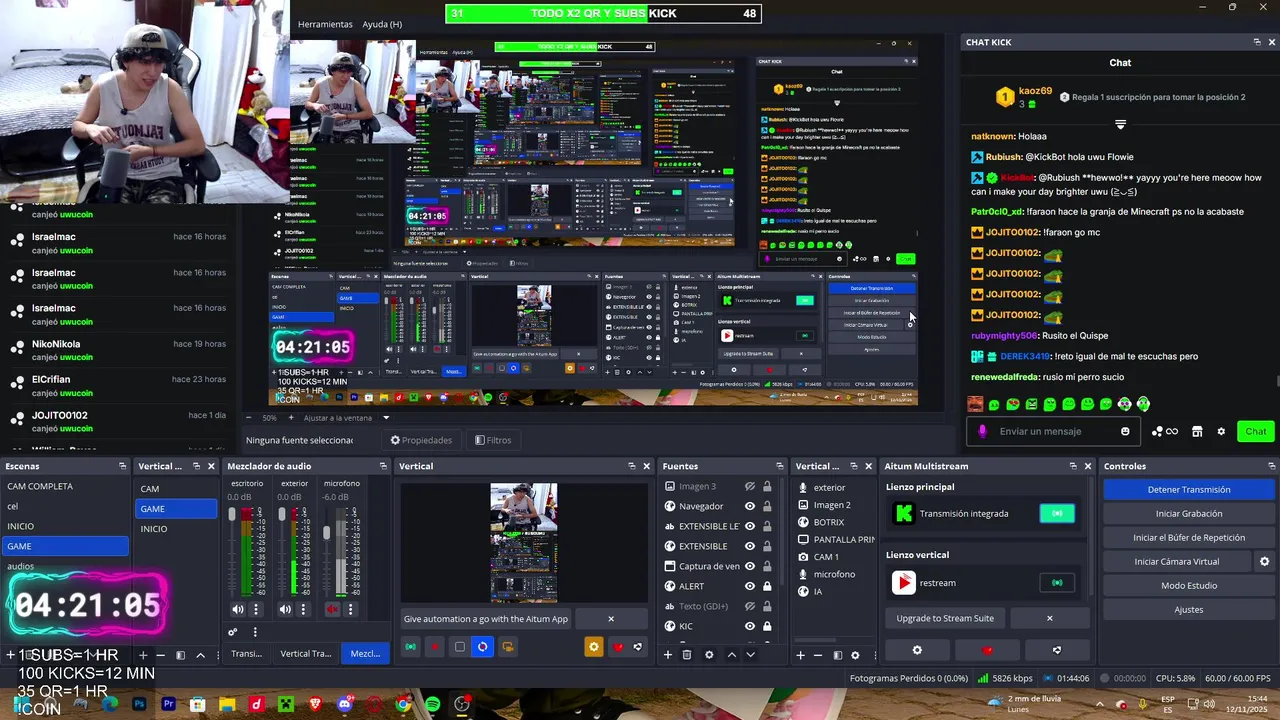Open escritorio channel options menu
Viewport: 1280px width, 720px height.
(256, 609)
